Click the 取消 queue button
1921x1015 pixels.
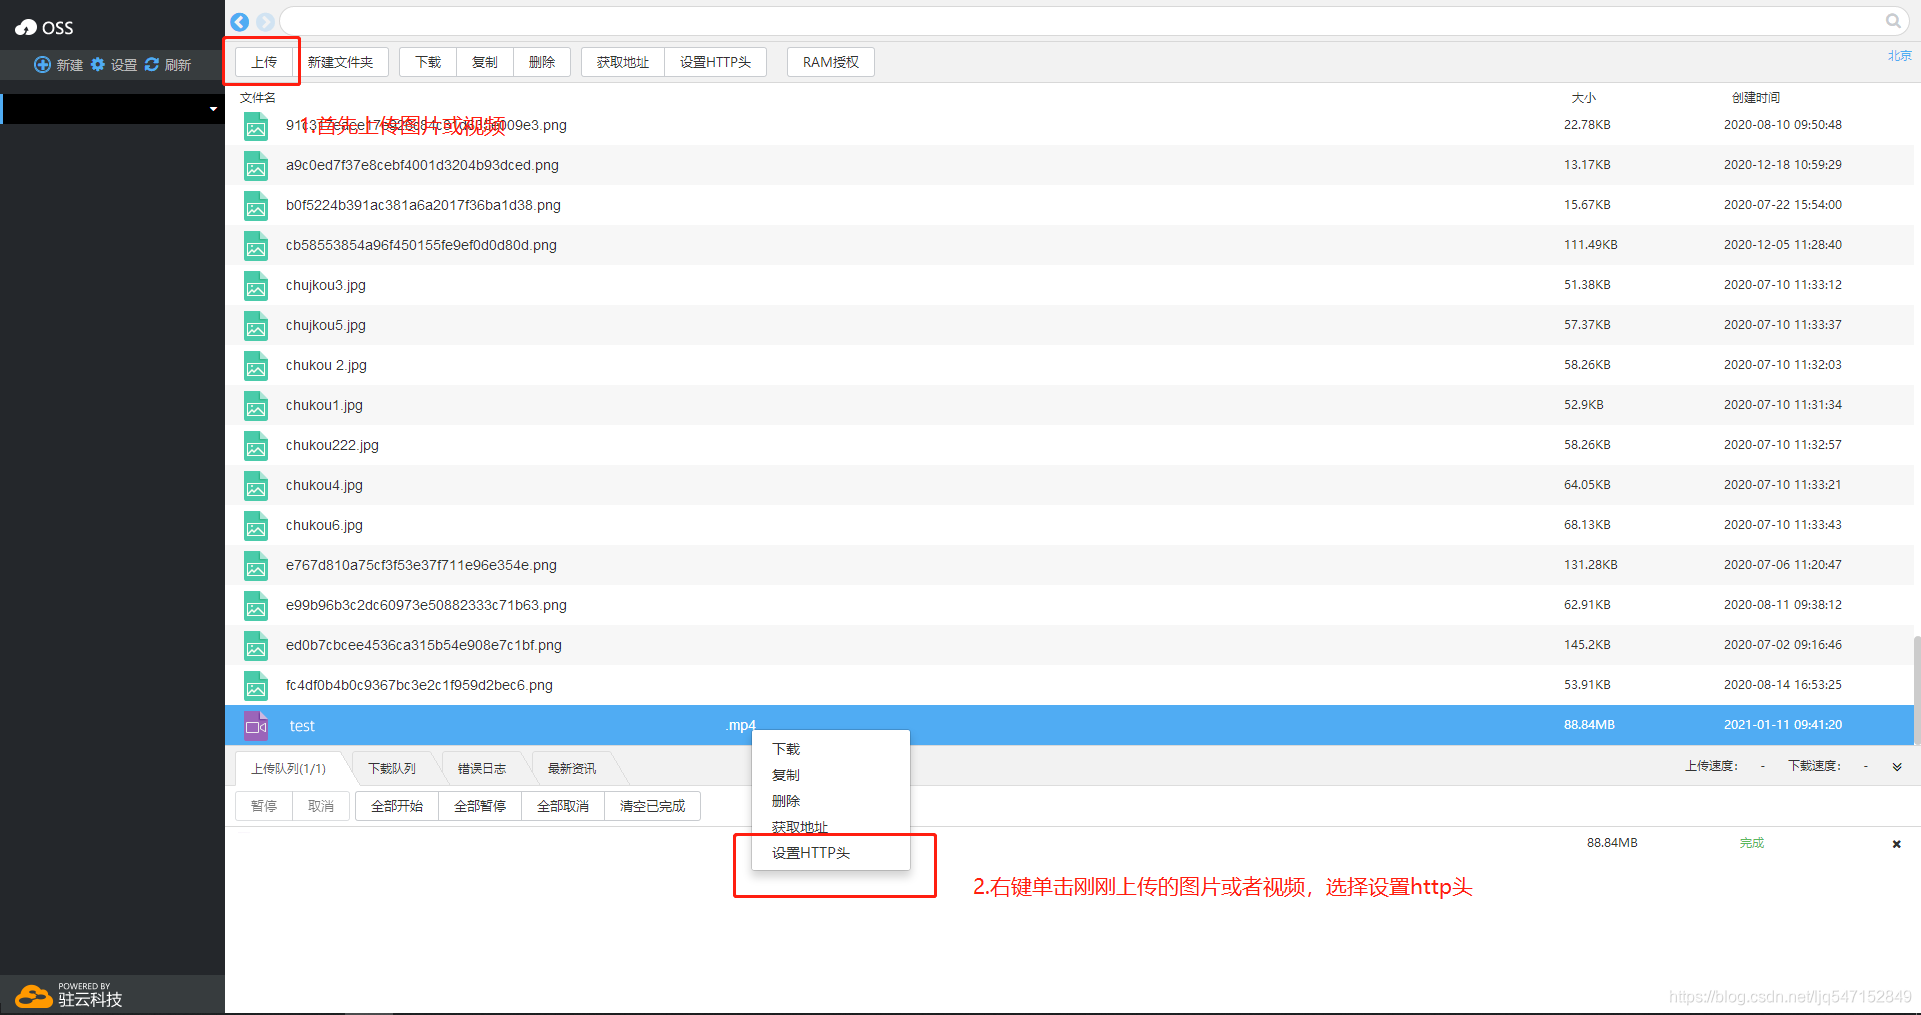click(321, 806)
